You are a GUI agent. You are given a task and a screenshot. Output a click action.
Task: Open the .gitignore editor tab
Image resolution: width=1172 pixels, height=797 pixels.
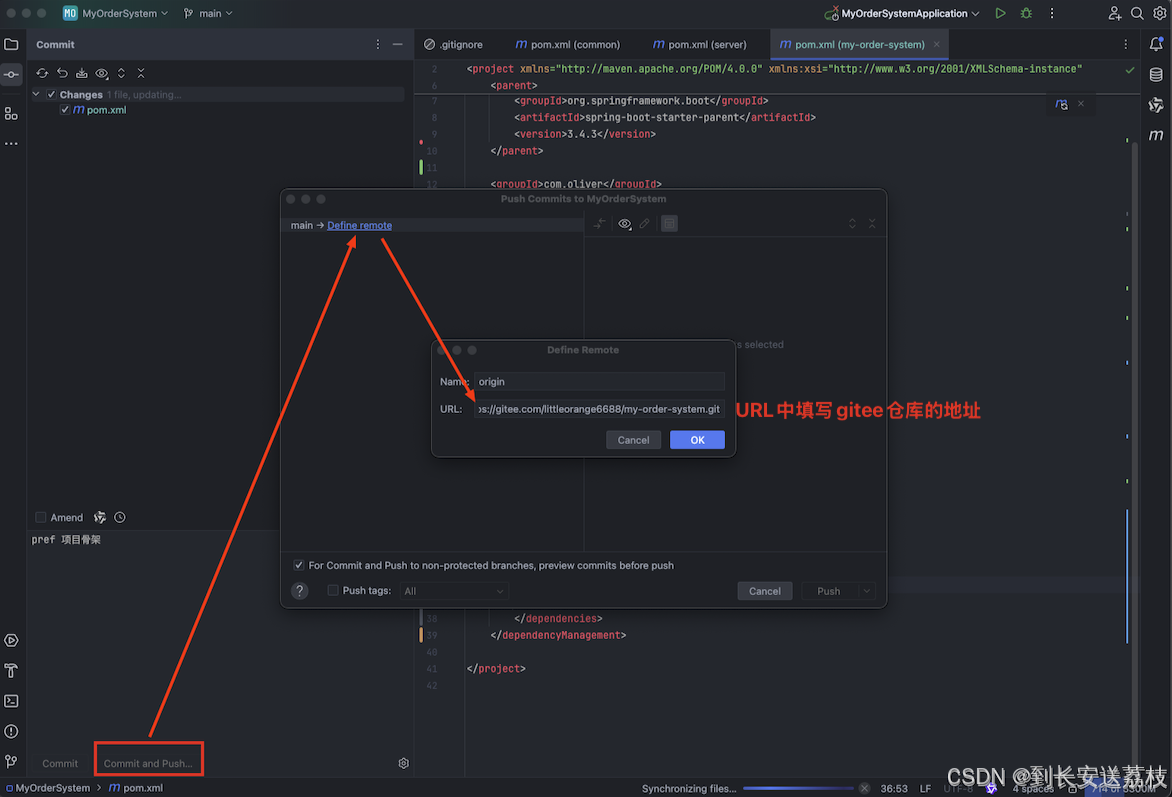461,44
